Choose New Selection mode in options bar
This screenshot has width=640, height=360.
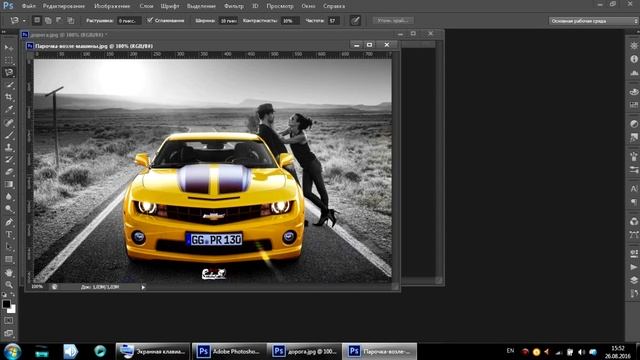(x=37, y=20)
